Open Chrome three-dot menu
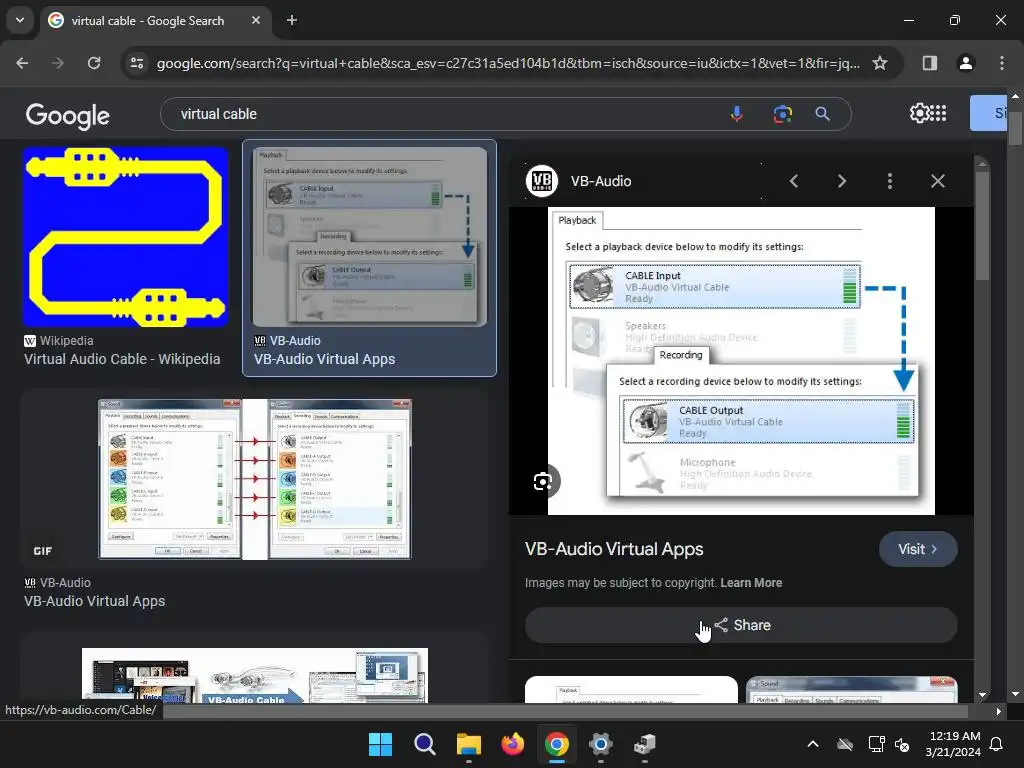Screen dimensions: 1024x768 click(x=1002, y=63)
